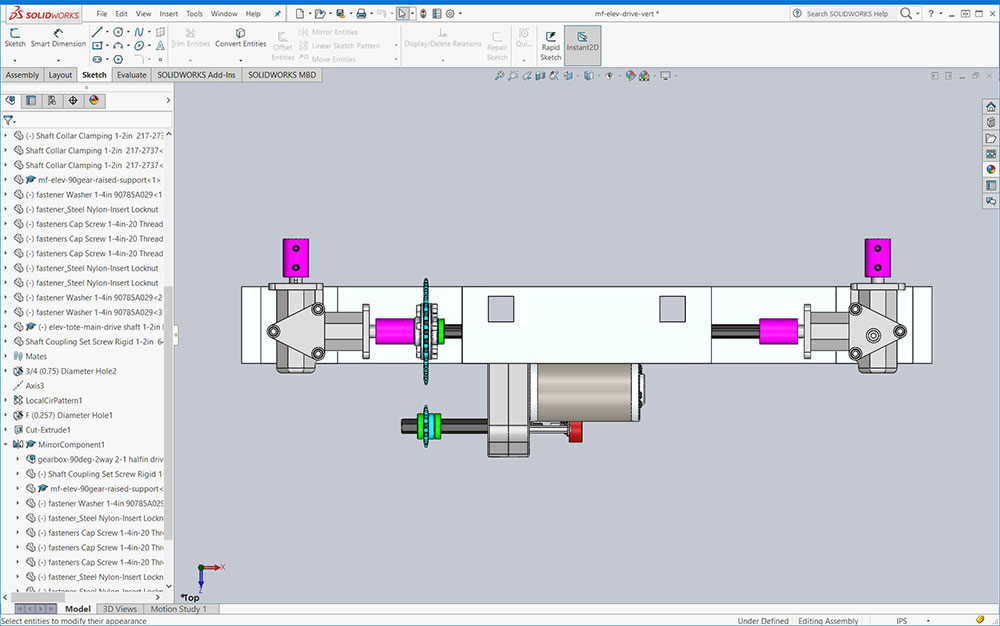Select Cut-Extrude1 feature in the tree

click(49, 429)
